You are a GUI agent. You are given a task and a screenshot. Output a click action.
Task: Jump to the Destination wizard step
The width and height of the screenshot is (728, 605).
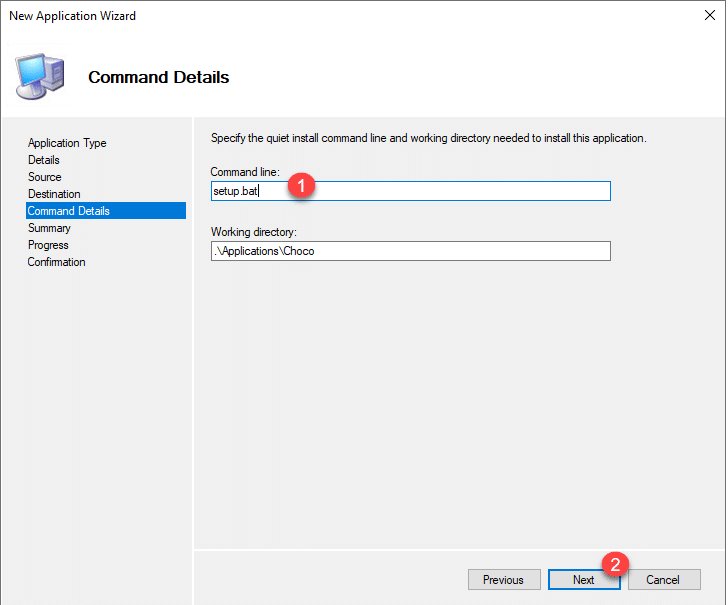coord(55,194)
